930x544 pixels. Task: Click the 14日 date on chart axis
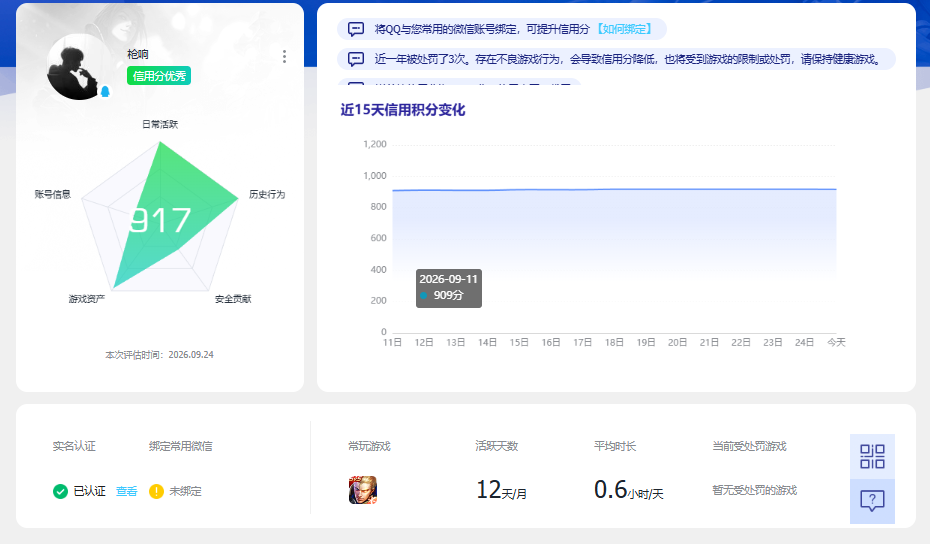pyautogui.click(x=488, y=342)
